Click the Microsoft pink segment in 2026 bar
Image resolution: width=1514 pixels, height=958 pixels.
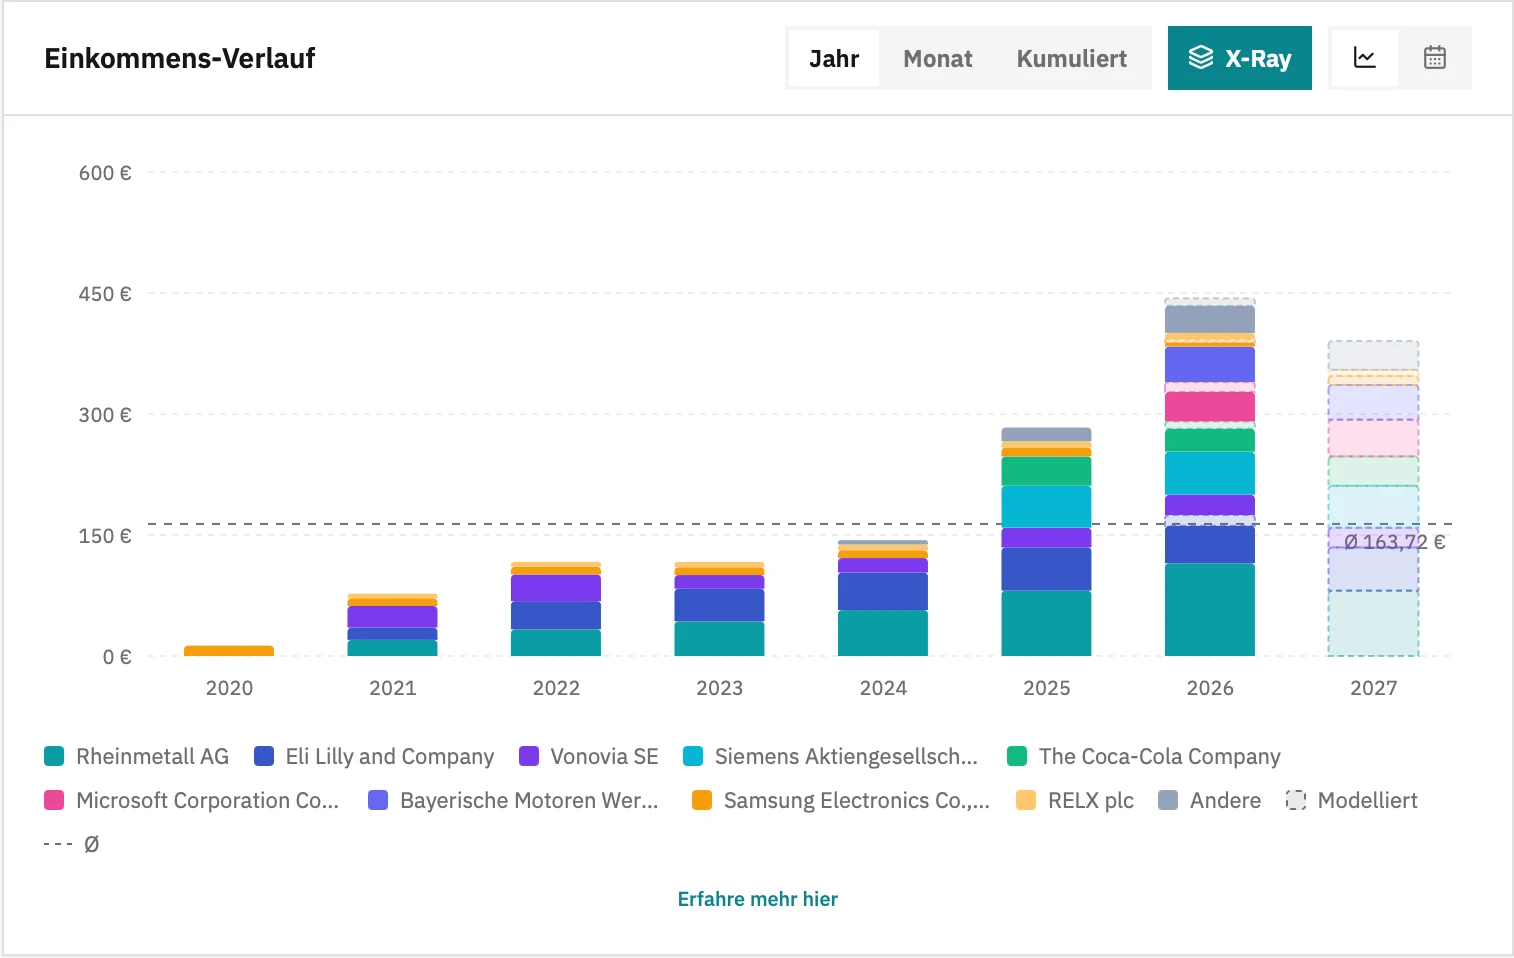click(x=1210, y=406)
